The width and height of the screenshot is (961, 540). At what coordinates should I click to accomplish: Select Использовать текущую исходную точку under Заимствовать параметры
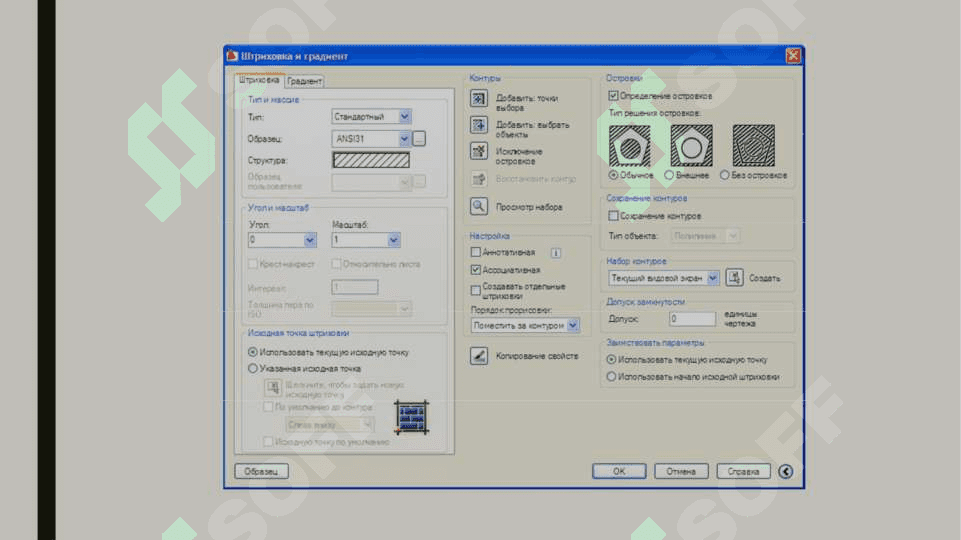(611, 360)
